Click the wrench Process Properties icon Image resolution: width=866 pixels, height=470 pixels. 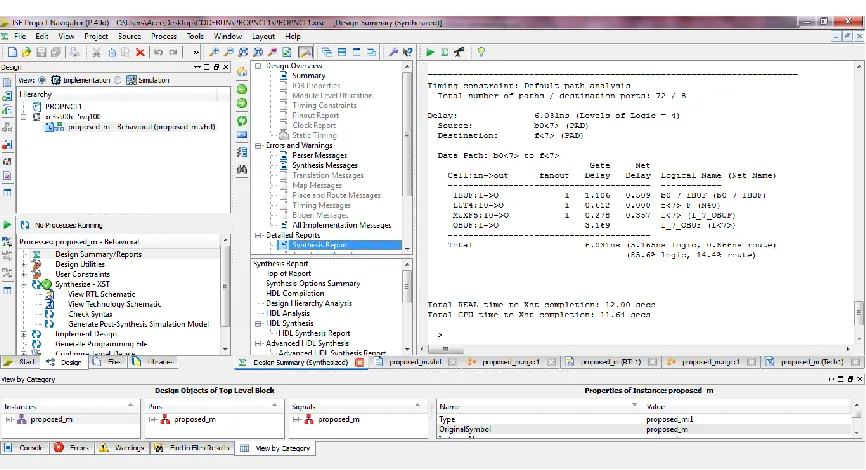[393, 52]
